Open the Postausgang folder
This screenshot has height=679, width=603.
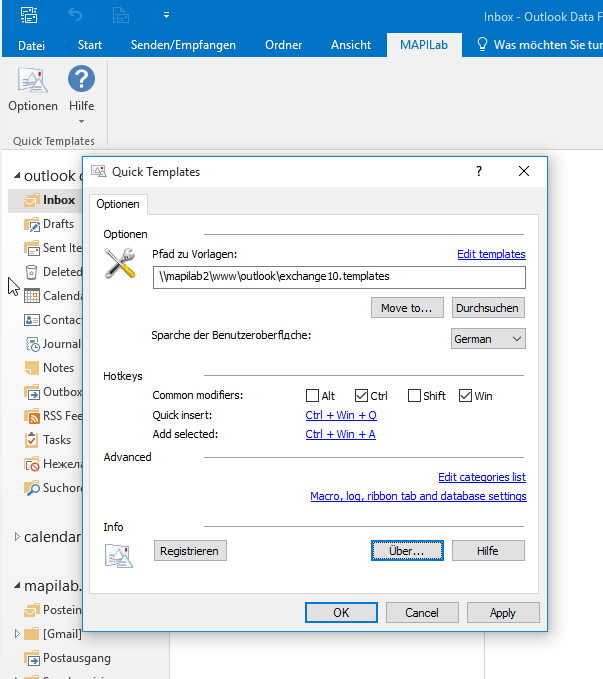68,658
